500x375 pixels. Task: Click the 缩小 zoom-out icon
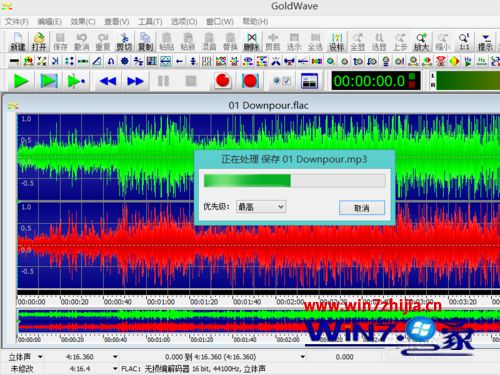click(443, 42)
